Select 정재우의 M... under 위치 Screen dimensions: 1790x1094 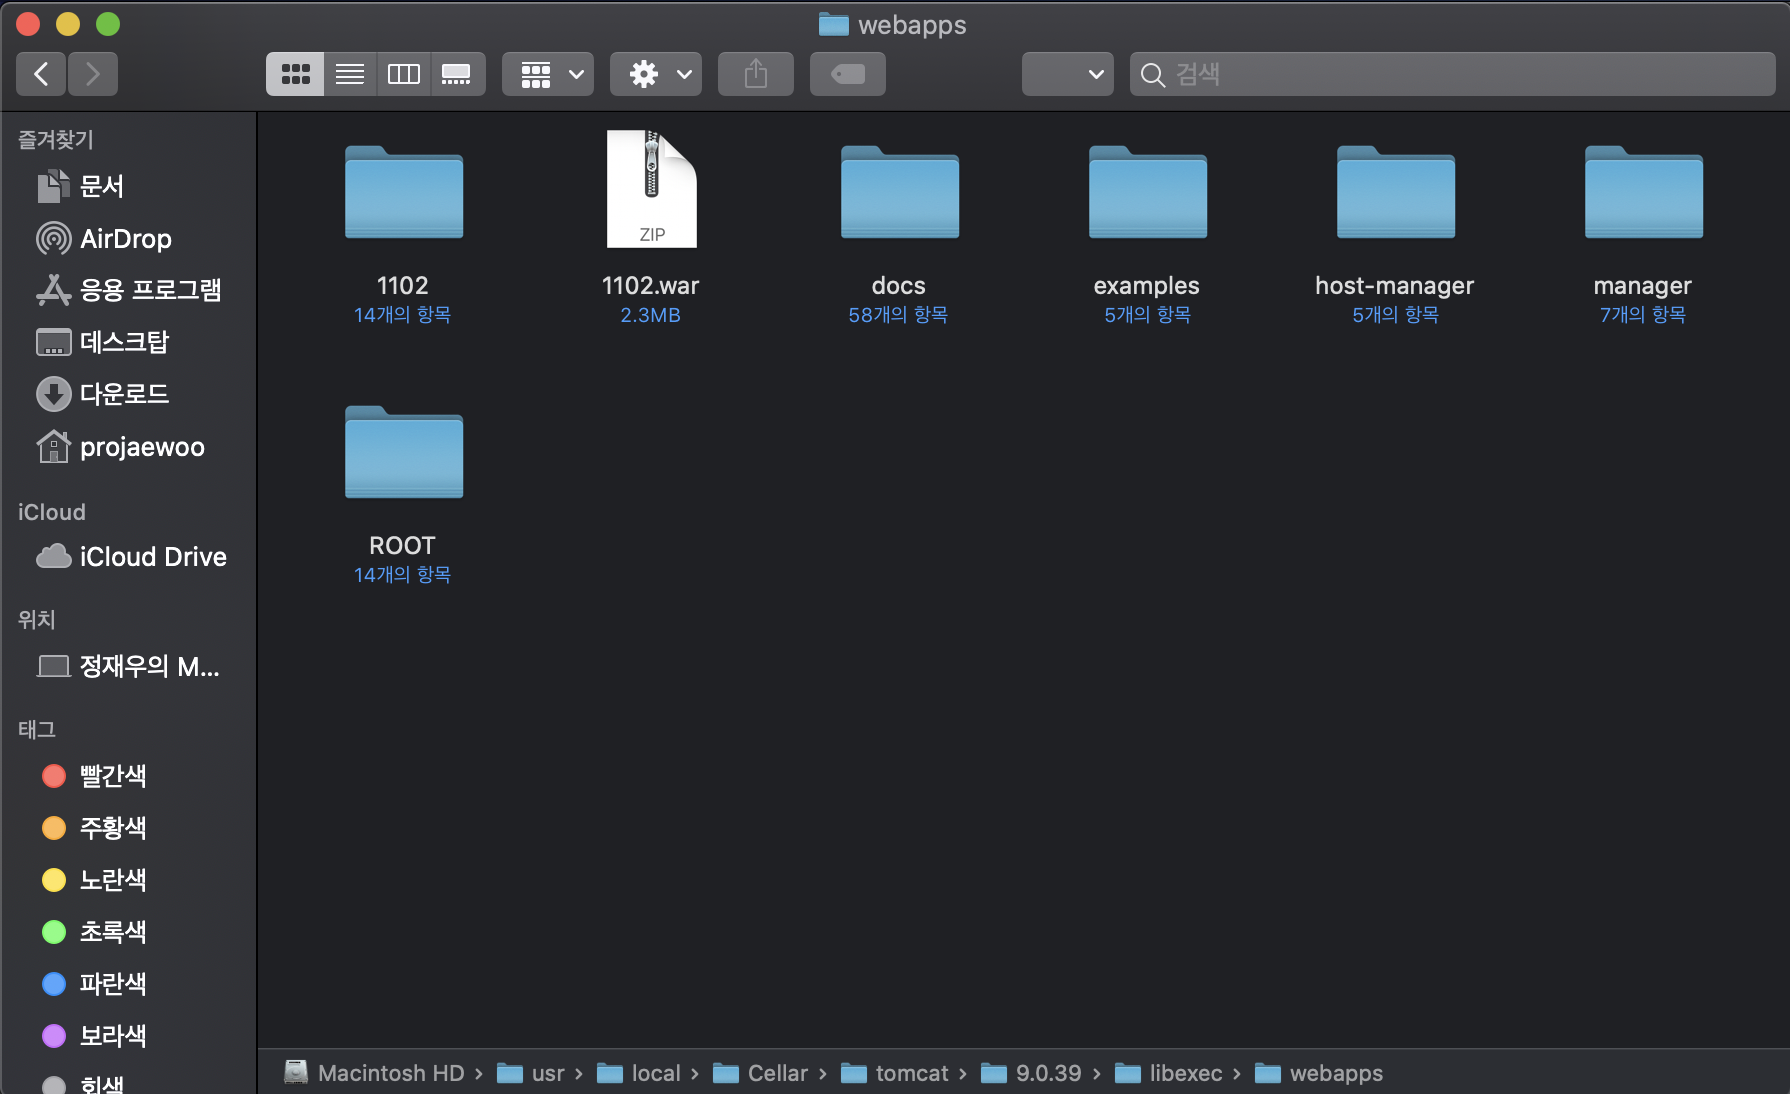point(128,666)
